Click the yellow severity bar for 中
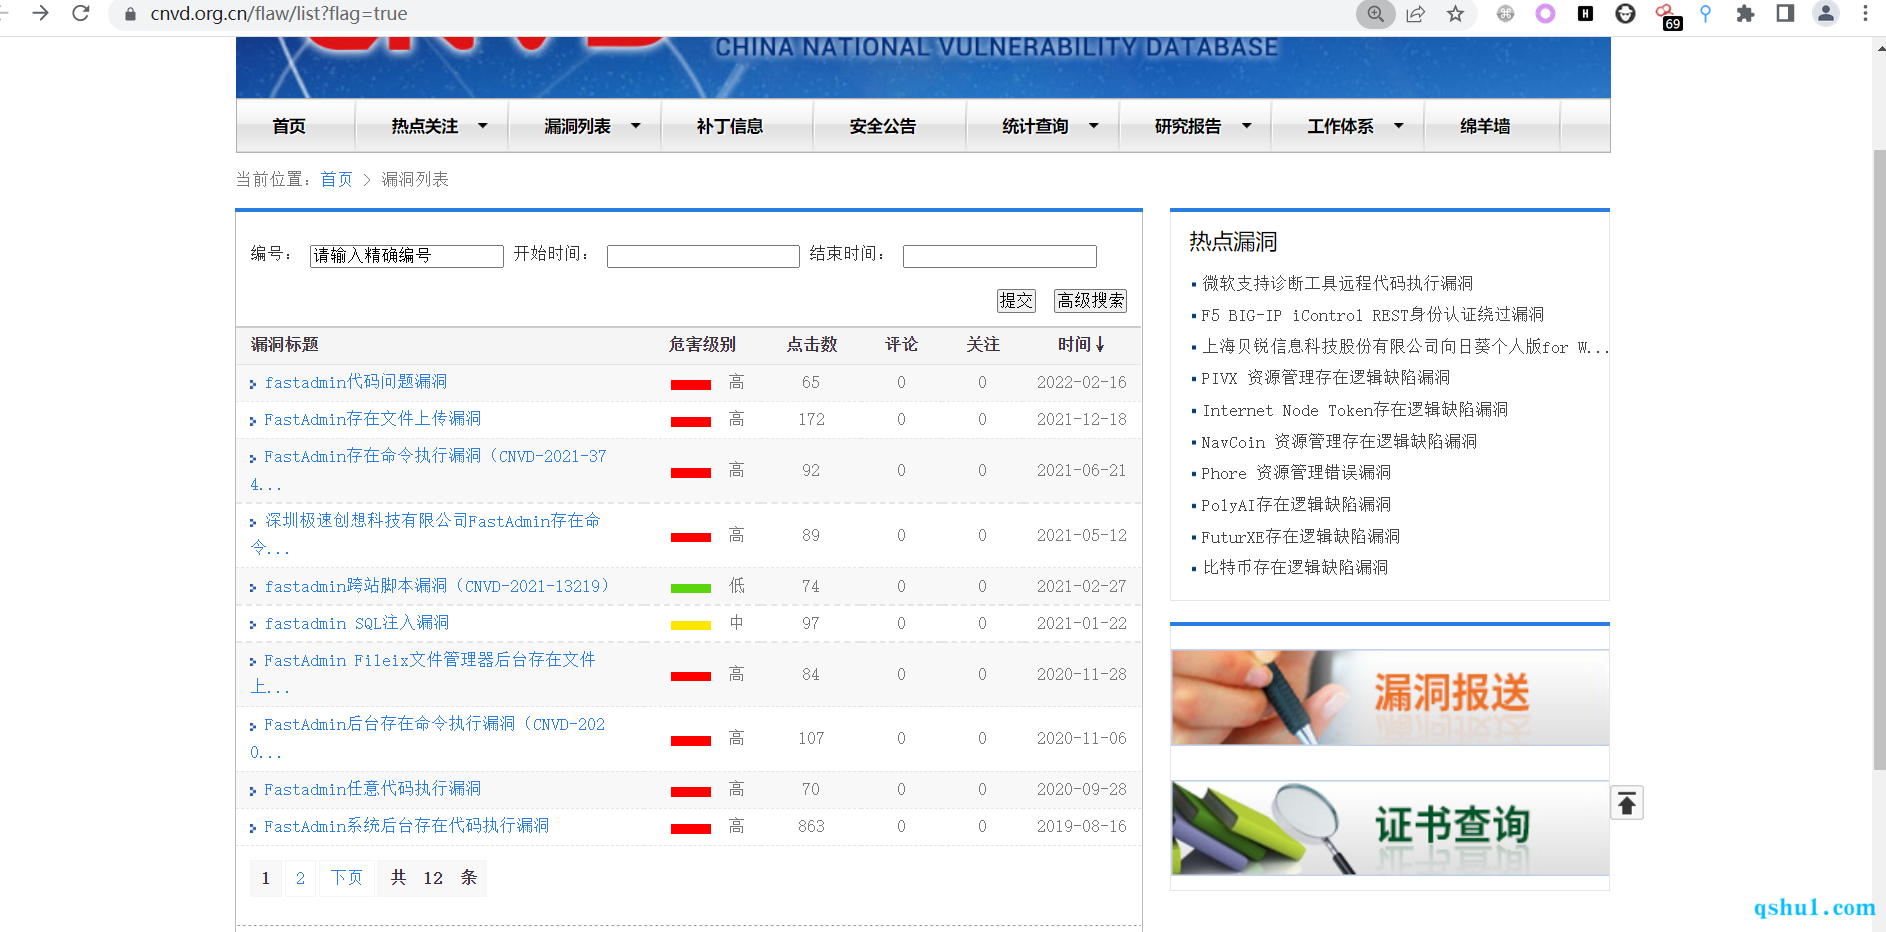This screenshot has width=1886, height=932. pos(691,625)
